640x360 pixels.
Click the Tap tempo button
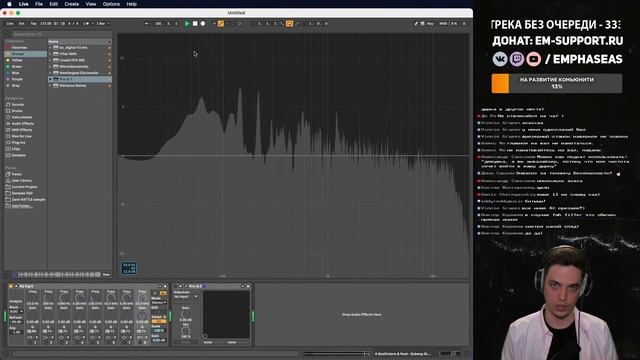(x=33, y=24)
